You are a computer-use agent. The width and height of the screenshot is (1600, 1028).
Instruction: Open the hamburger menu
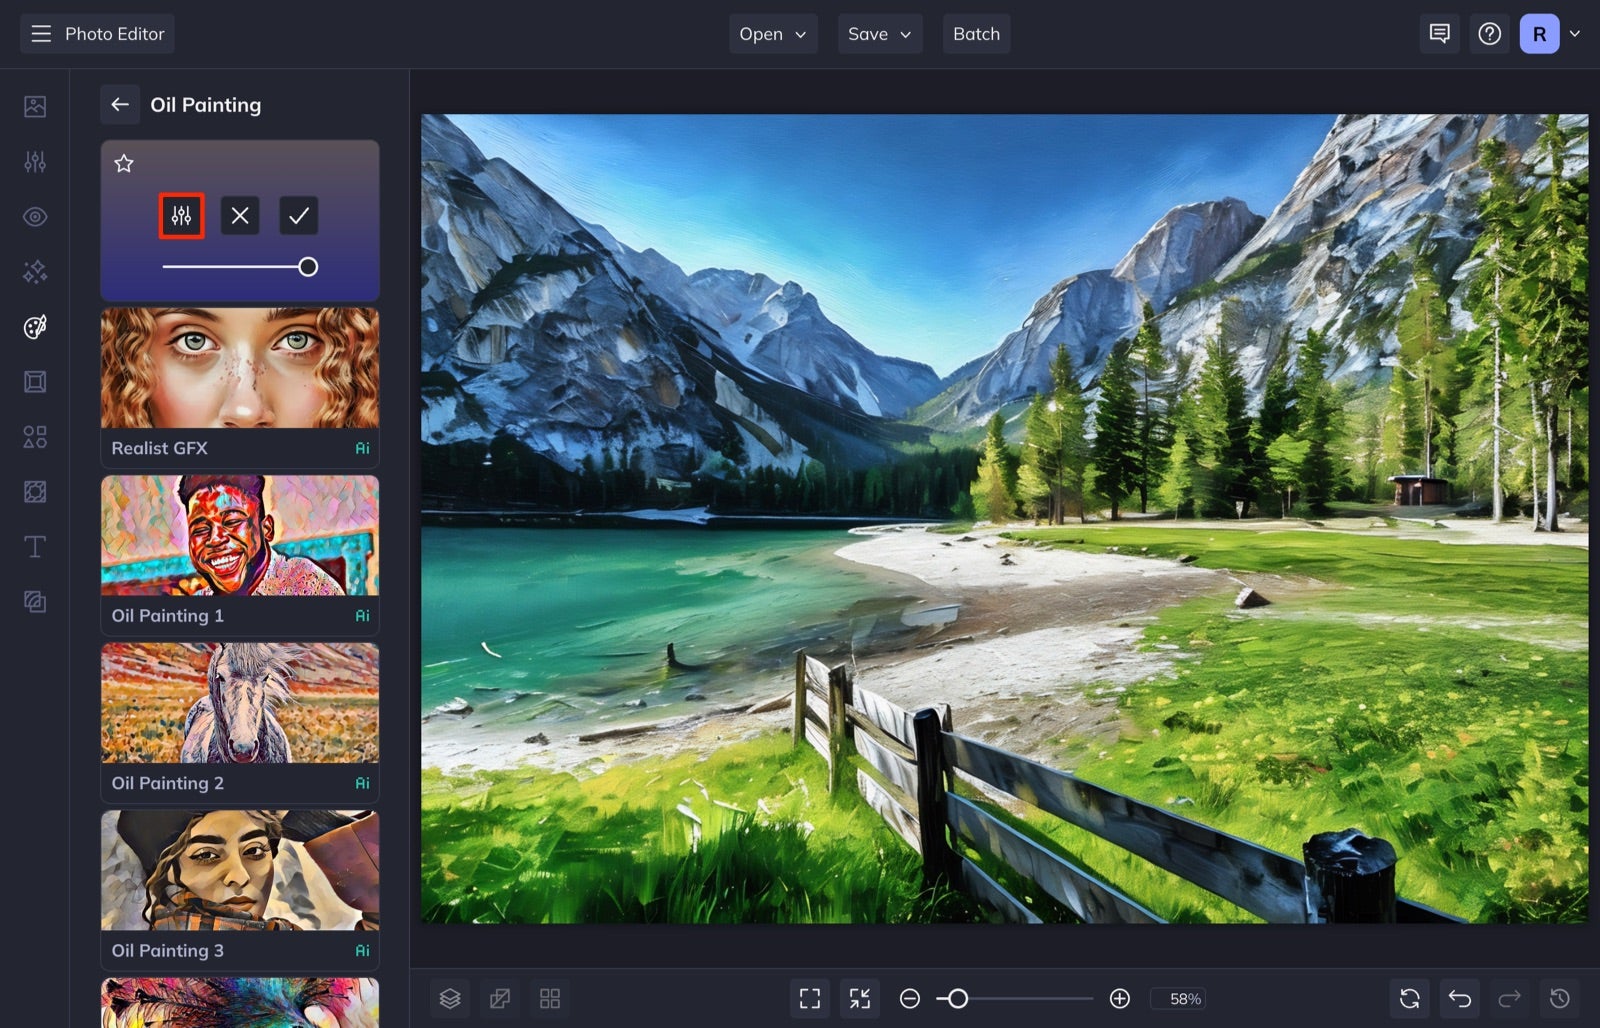coord(40,33)
